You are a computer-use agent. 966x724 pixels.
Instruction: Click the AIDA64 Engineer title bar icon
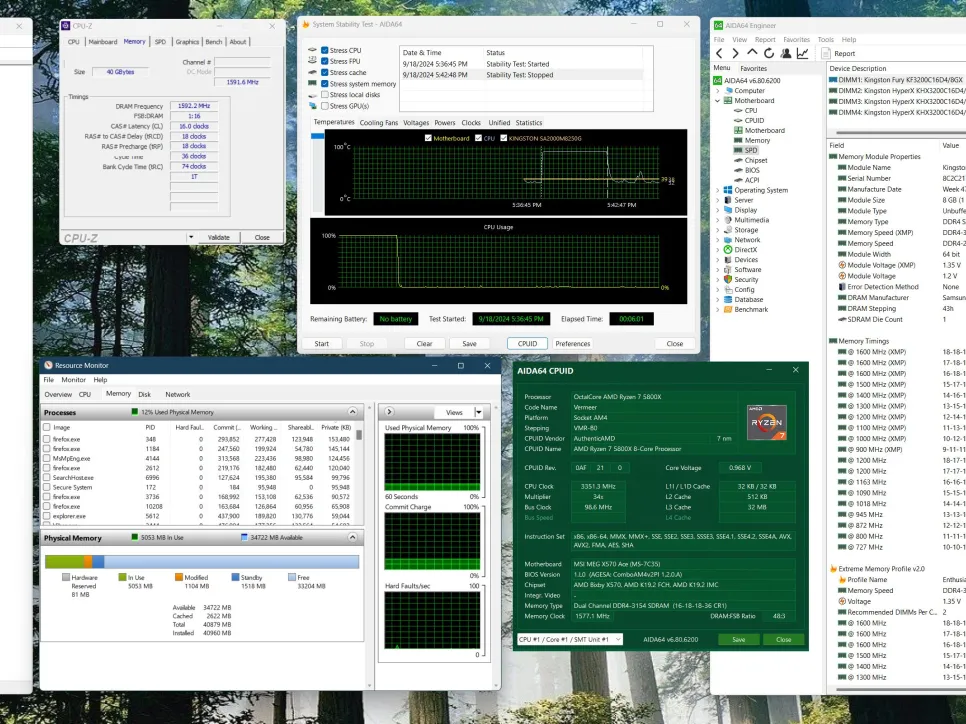pos(718,25)
